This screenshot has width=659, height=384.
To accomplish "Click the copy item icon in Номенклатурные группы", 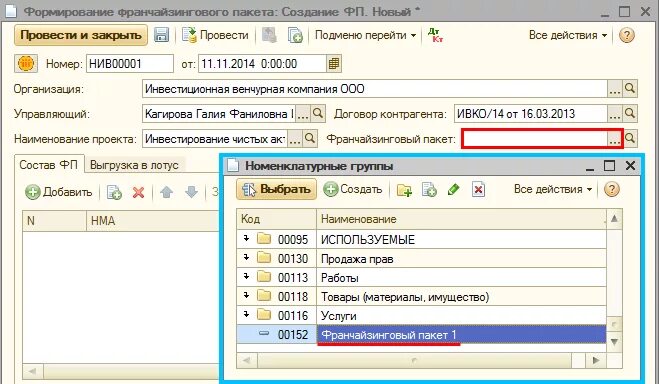I will [429, 190].
